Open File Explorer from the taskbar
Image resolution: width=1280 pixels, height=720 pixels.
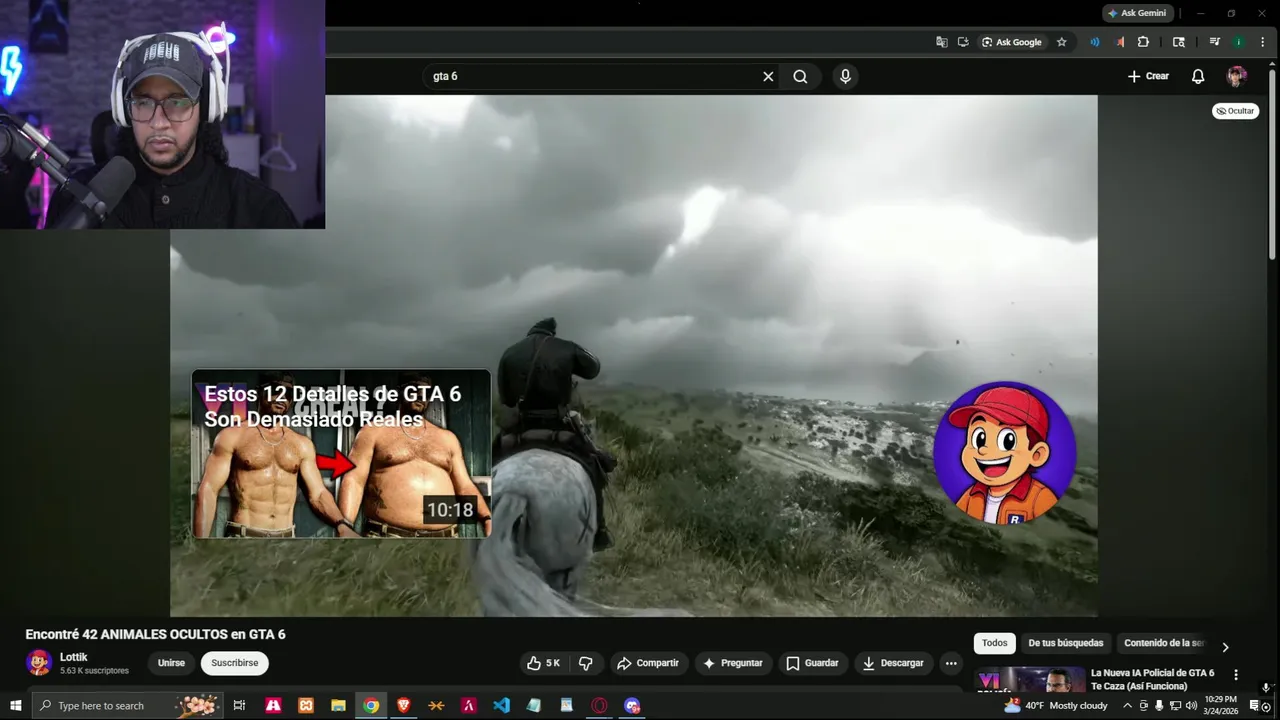338,705
